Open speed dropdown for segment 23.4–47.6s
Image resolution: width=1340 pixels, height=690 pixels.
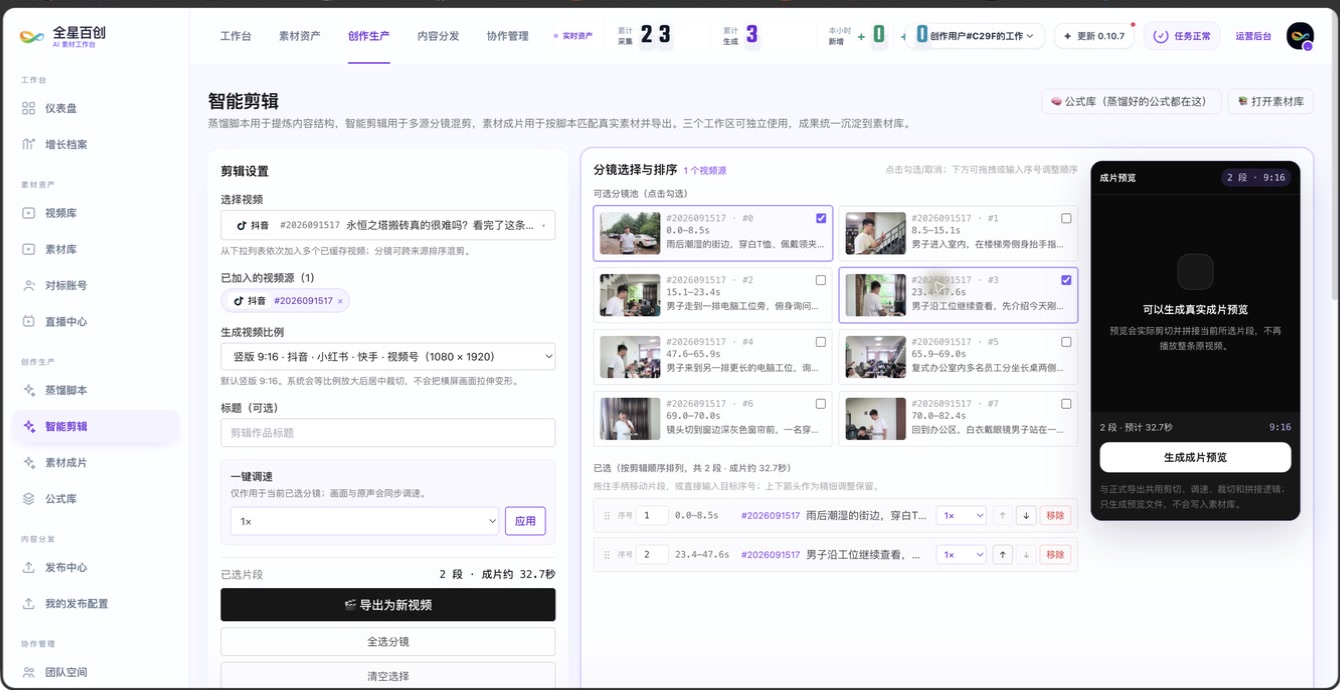pos(961,554)
